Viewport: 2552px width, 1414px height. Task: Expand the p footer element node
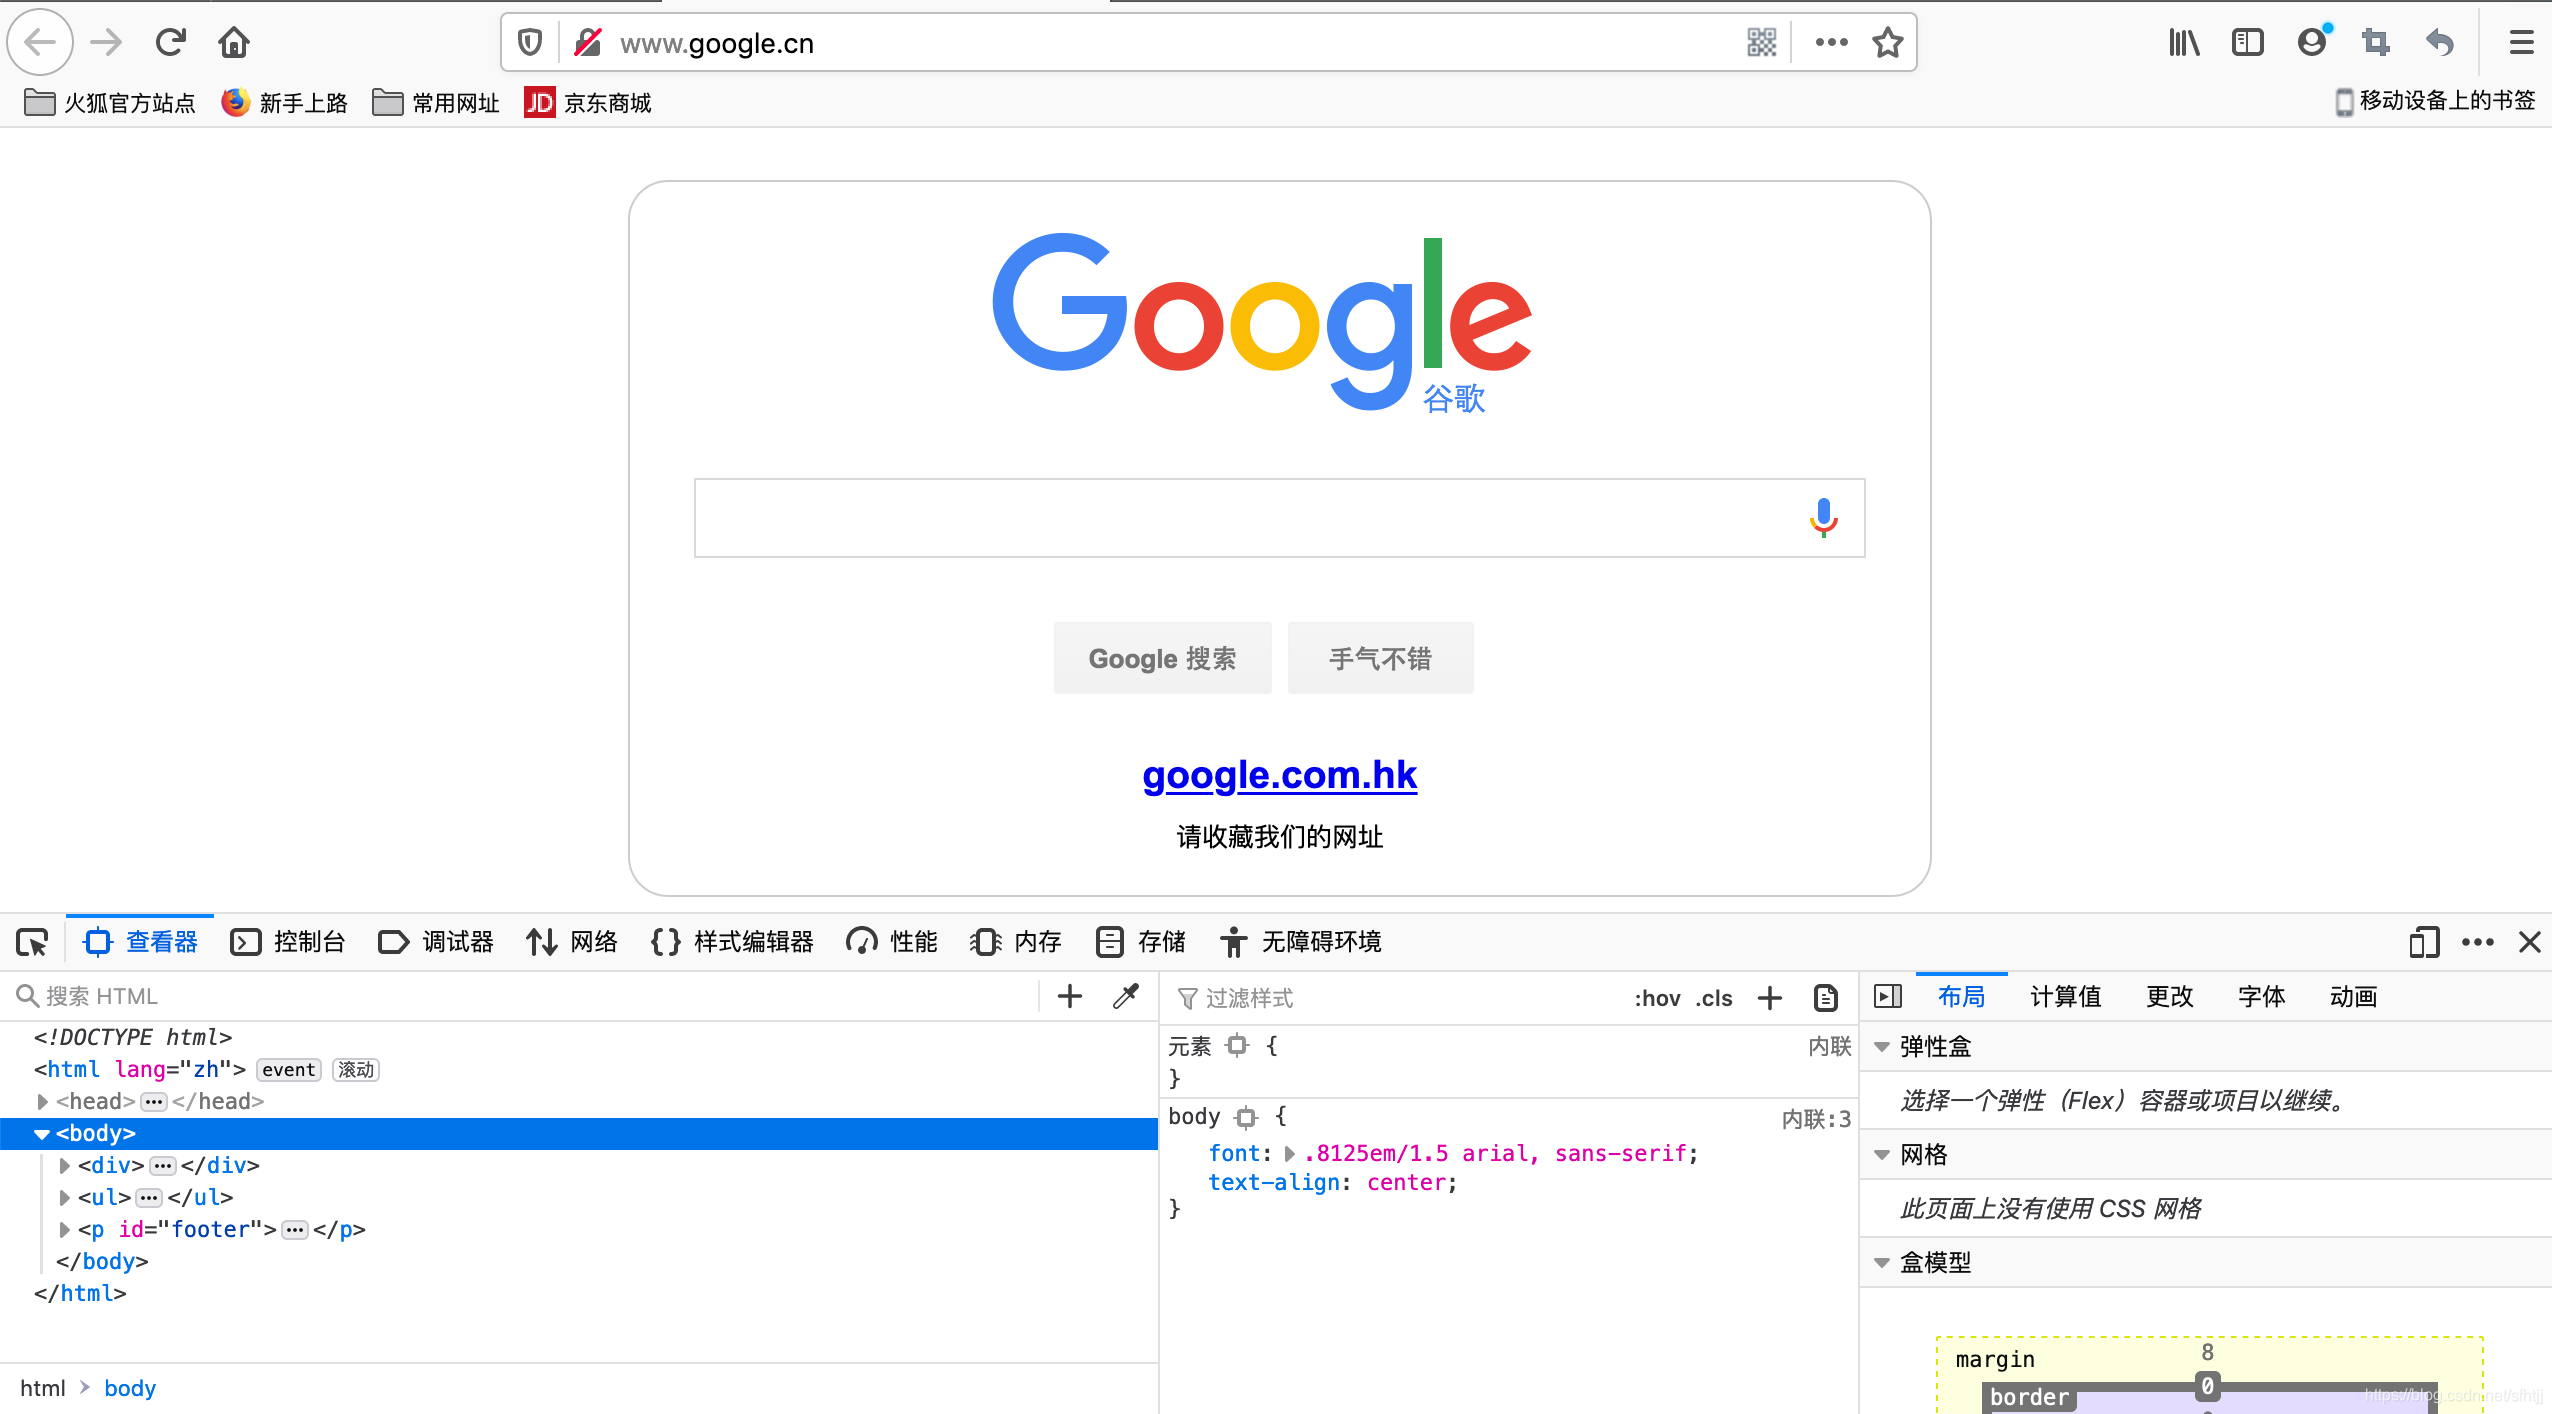(65, 1229)
